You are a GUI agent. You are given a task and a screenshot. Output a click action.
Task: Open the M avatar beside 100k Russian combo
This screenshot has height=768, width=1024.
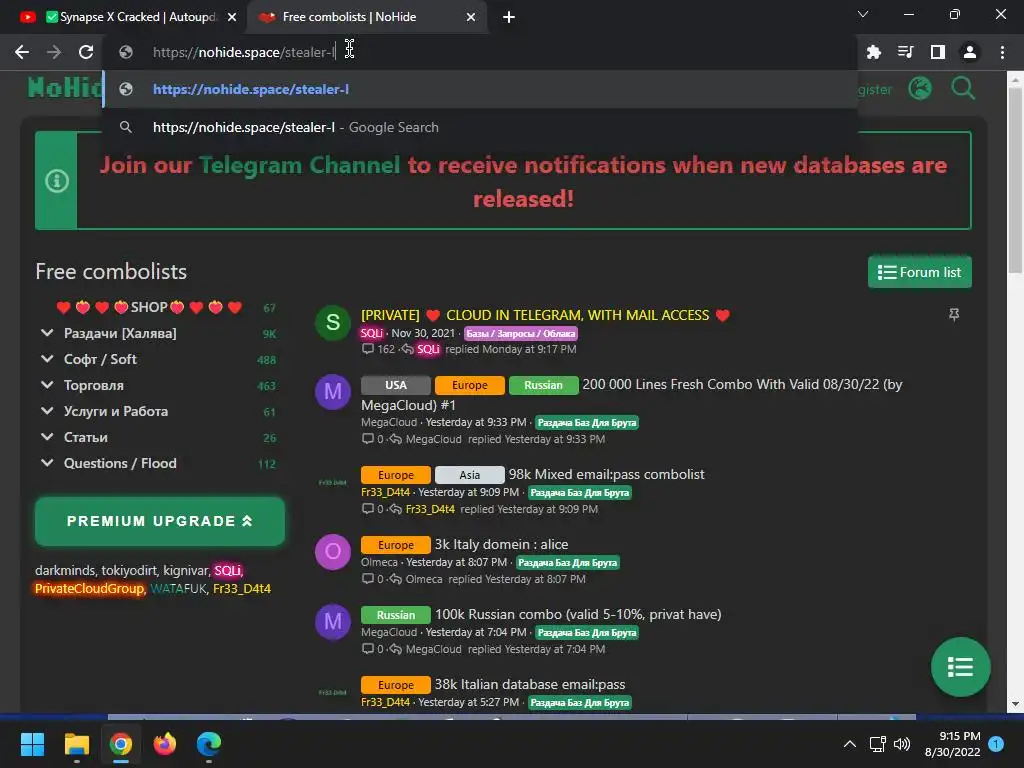[333, 622]
